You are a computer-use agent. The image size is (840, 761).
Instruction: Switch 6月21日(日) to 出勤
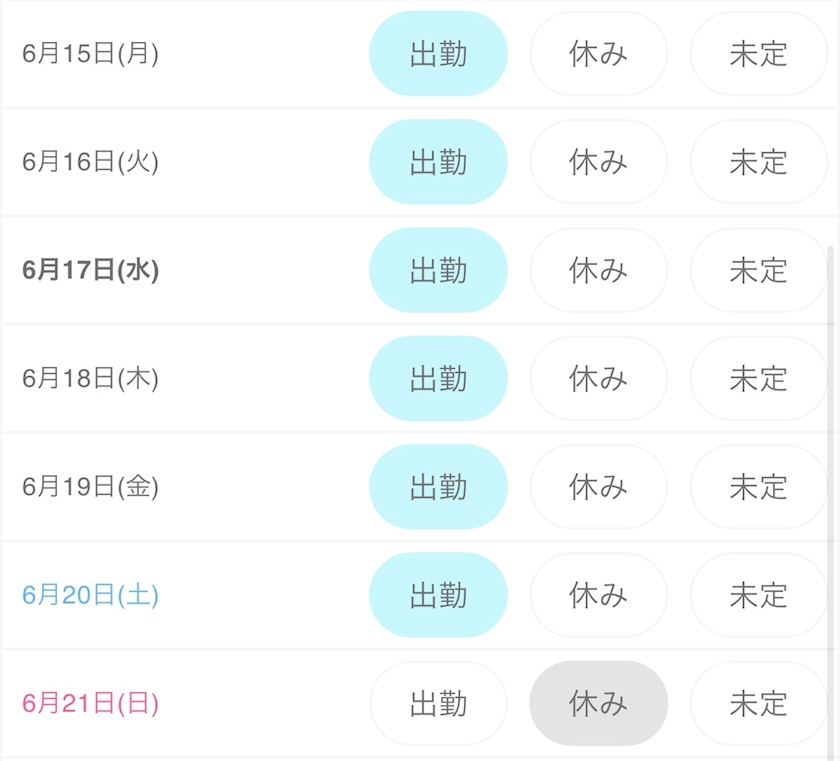438,703
